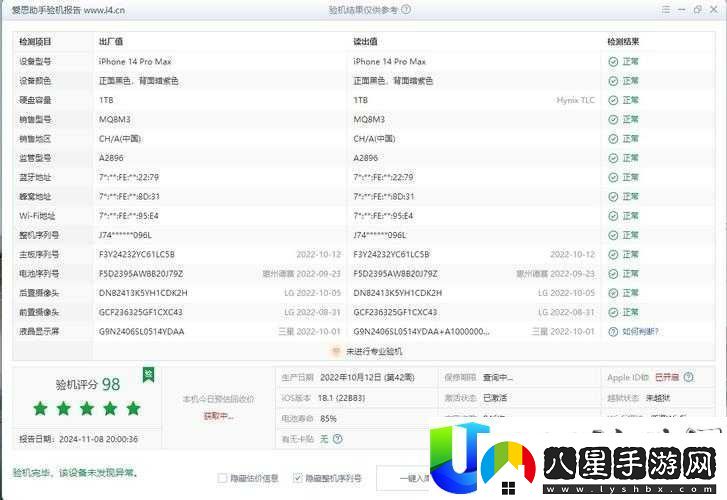
Task: Click the 验机评分 98 score
Action: coord(88,385)
